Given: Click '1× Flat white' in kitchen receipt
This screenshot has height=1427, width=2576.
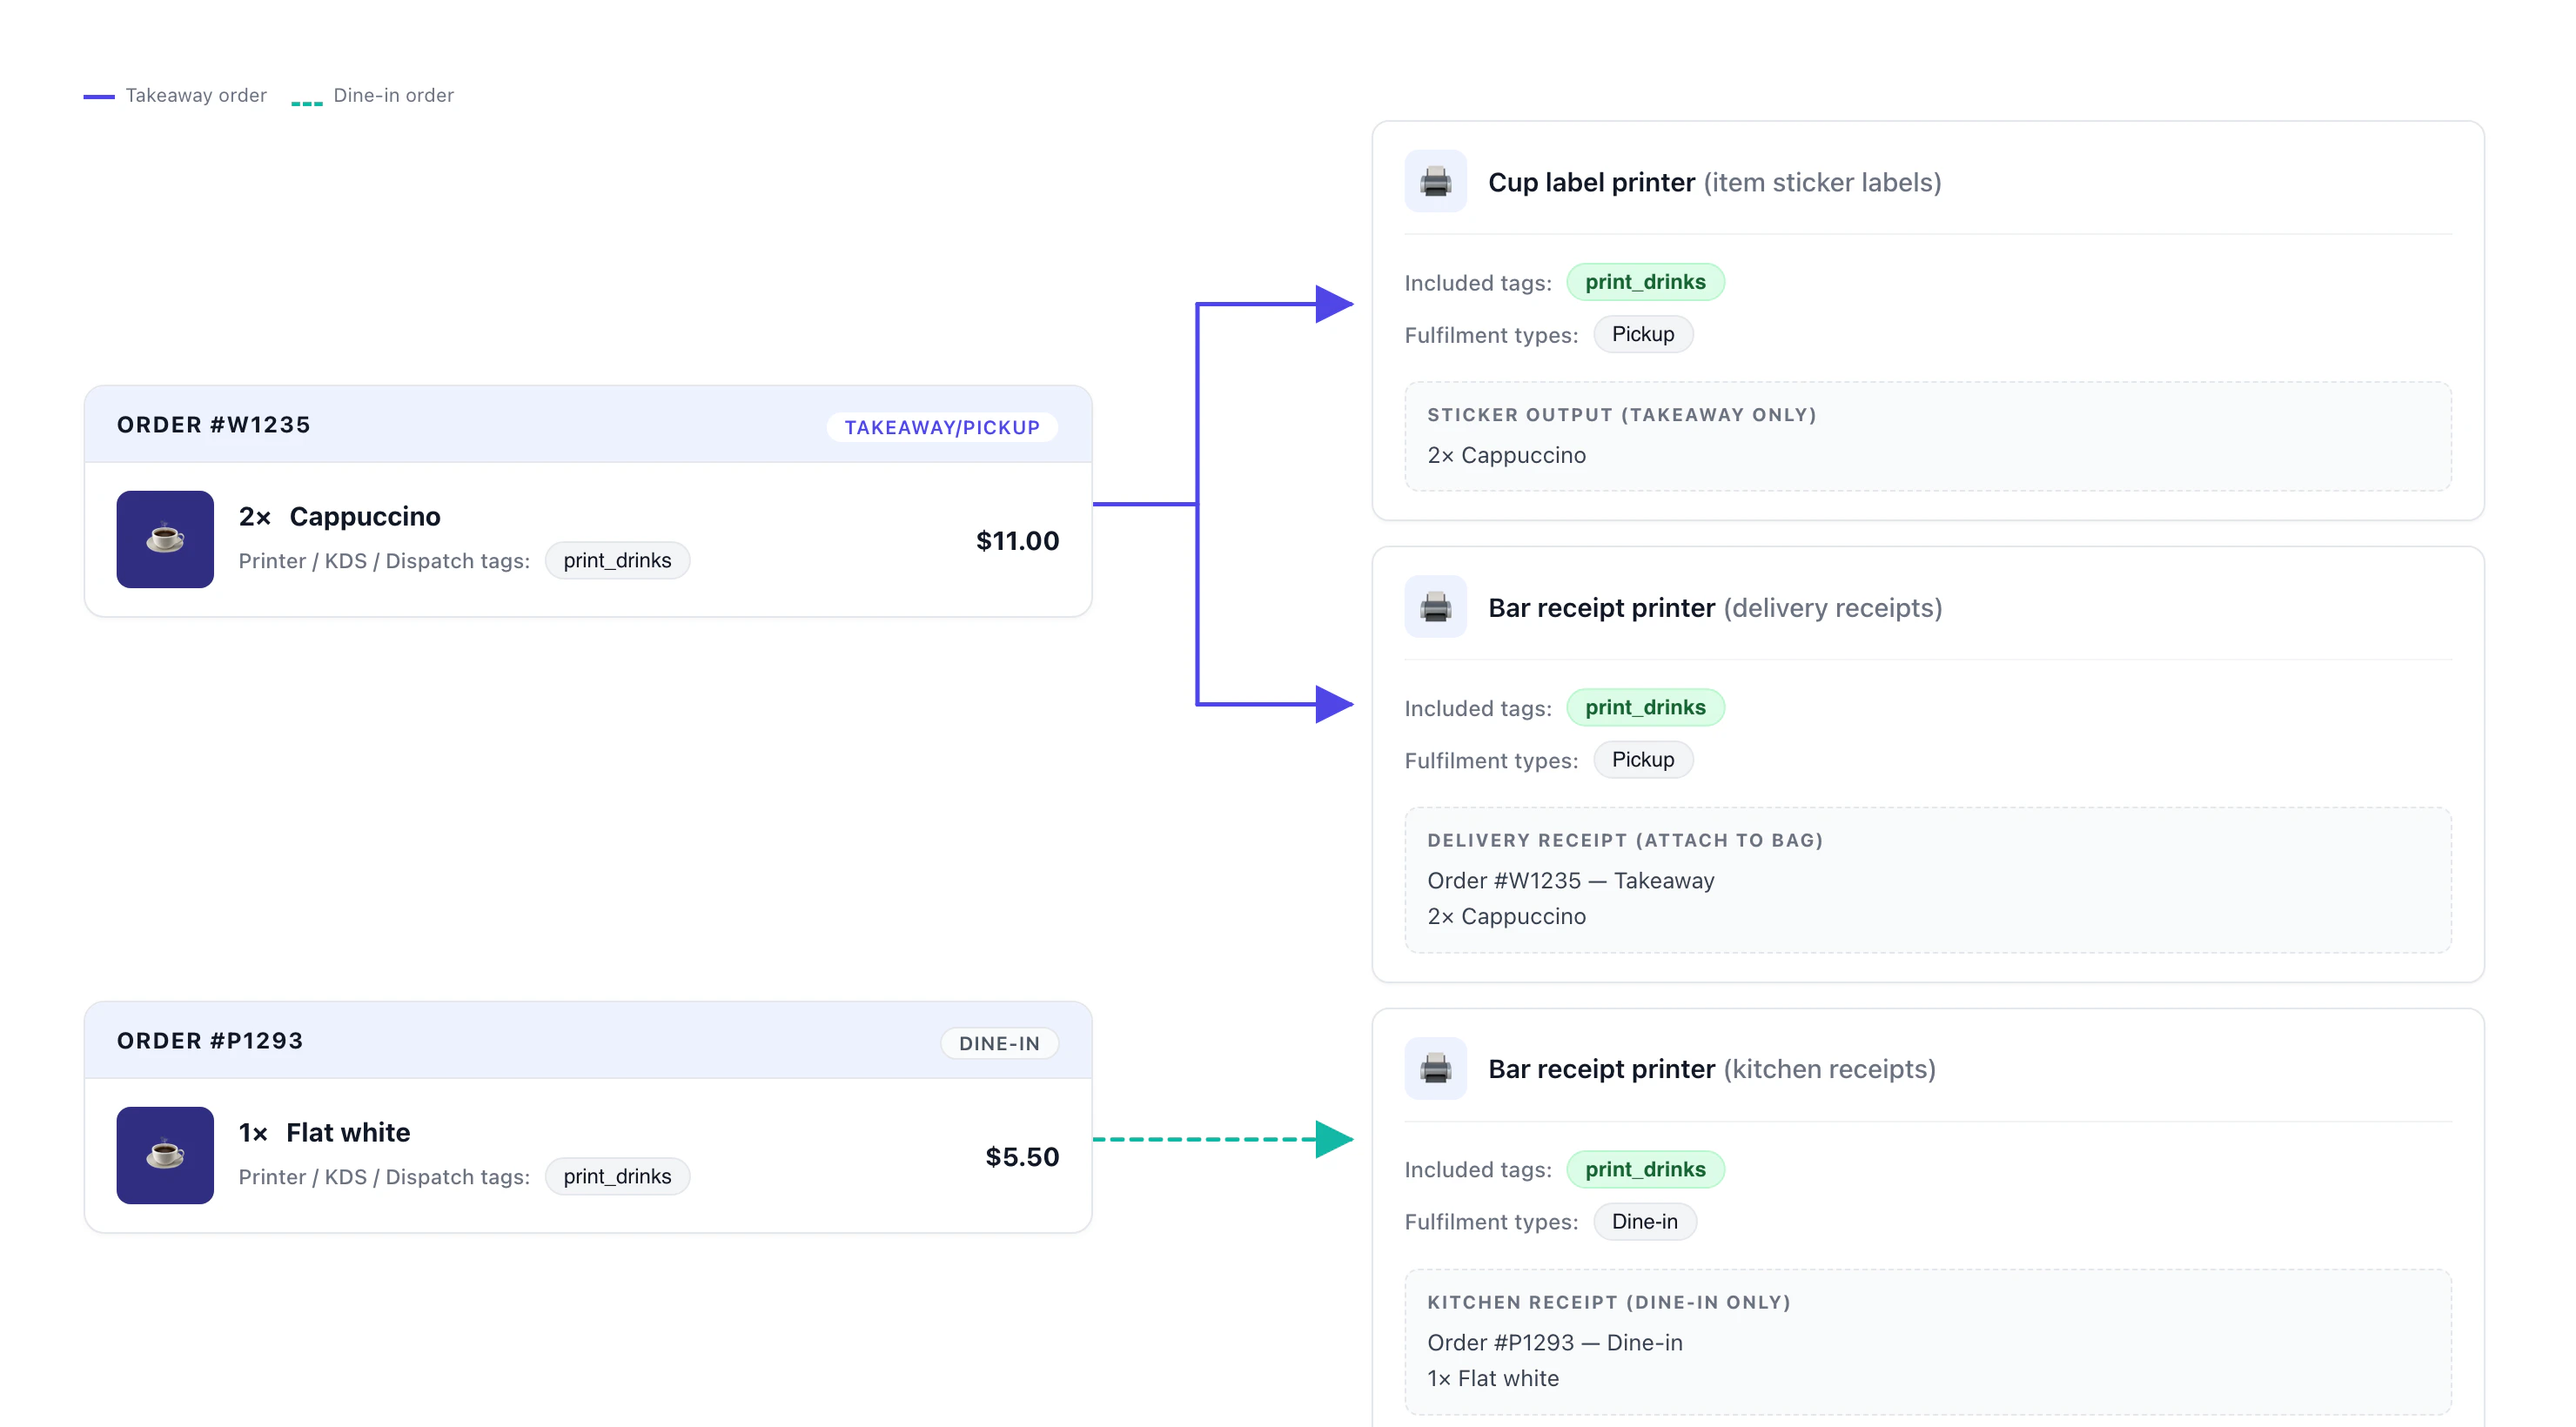Looking at the screenshot, I should 1492,1378.
